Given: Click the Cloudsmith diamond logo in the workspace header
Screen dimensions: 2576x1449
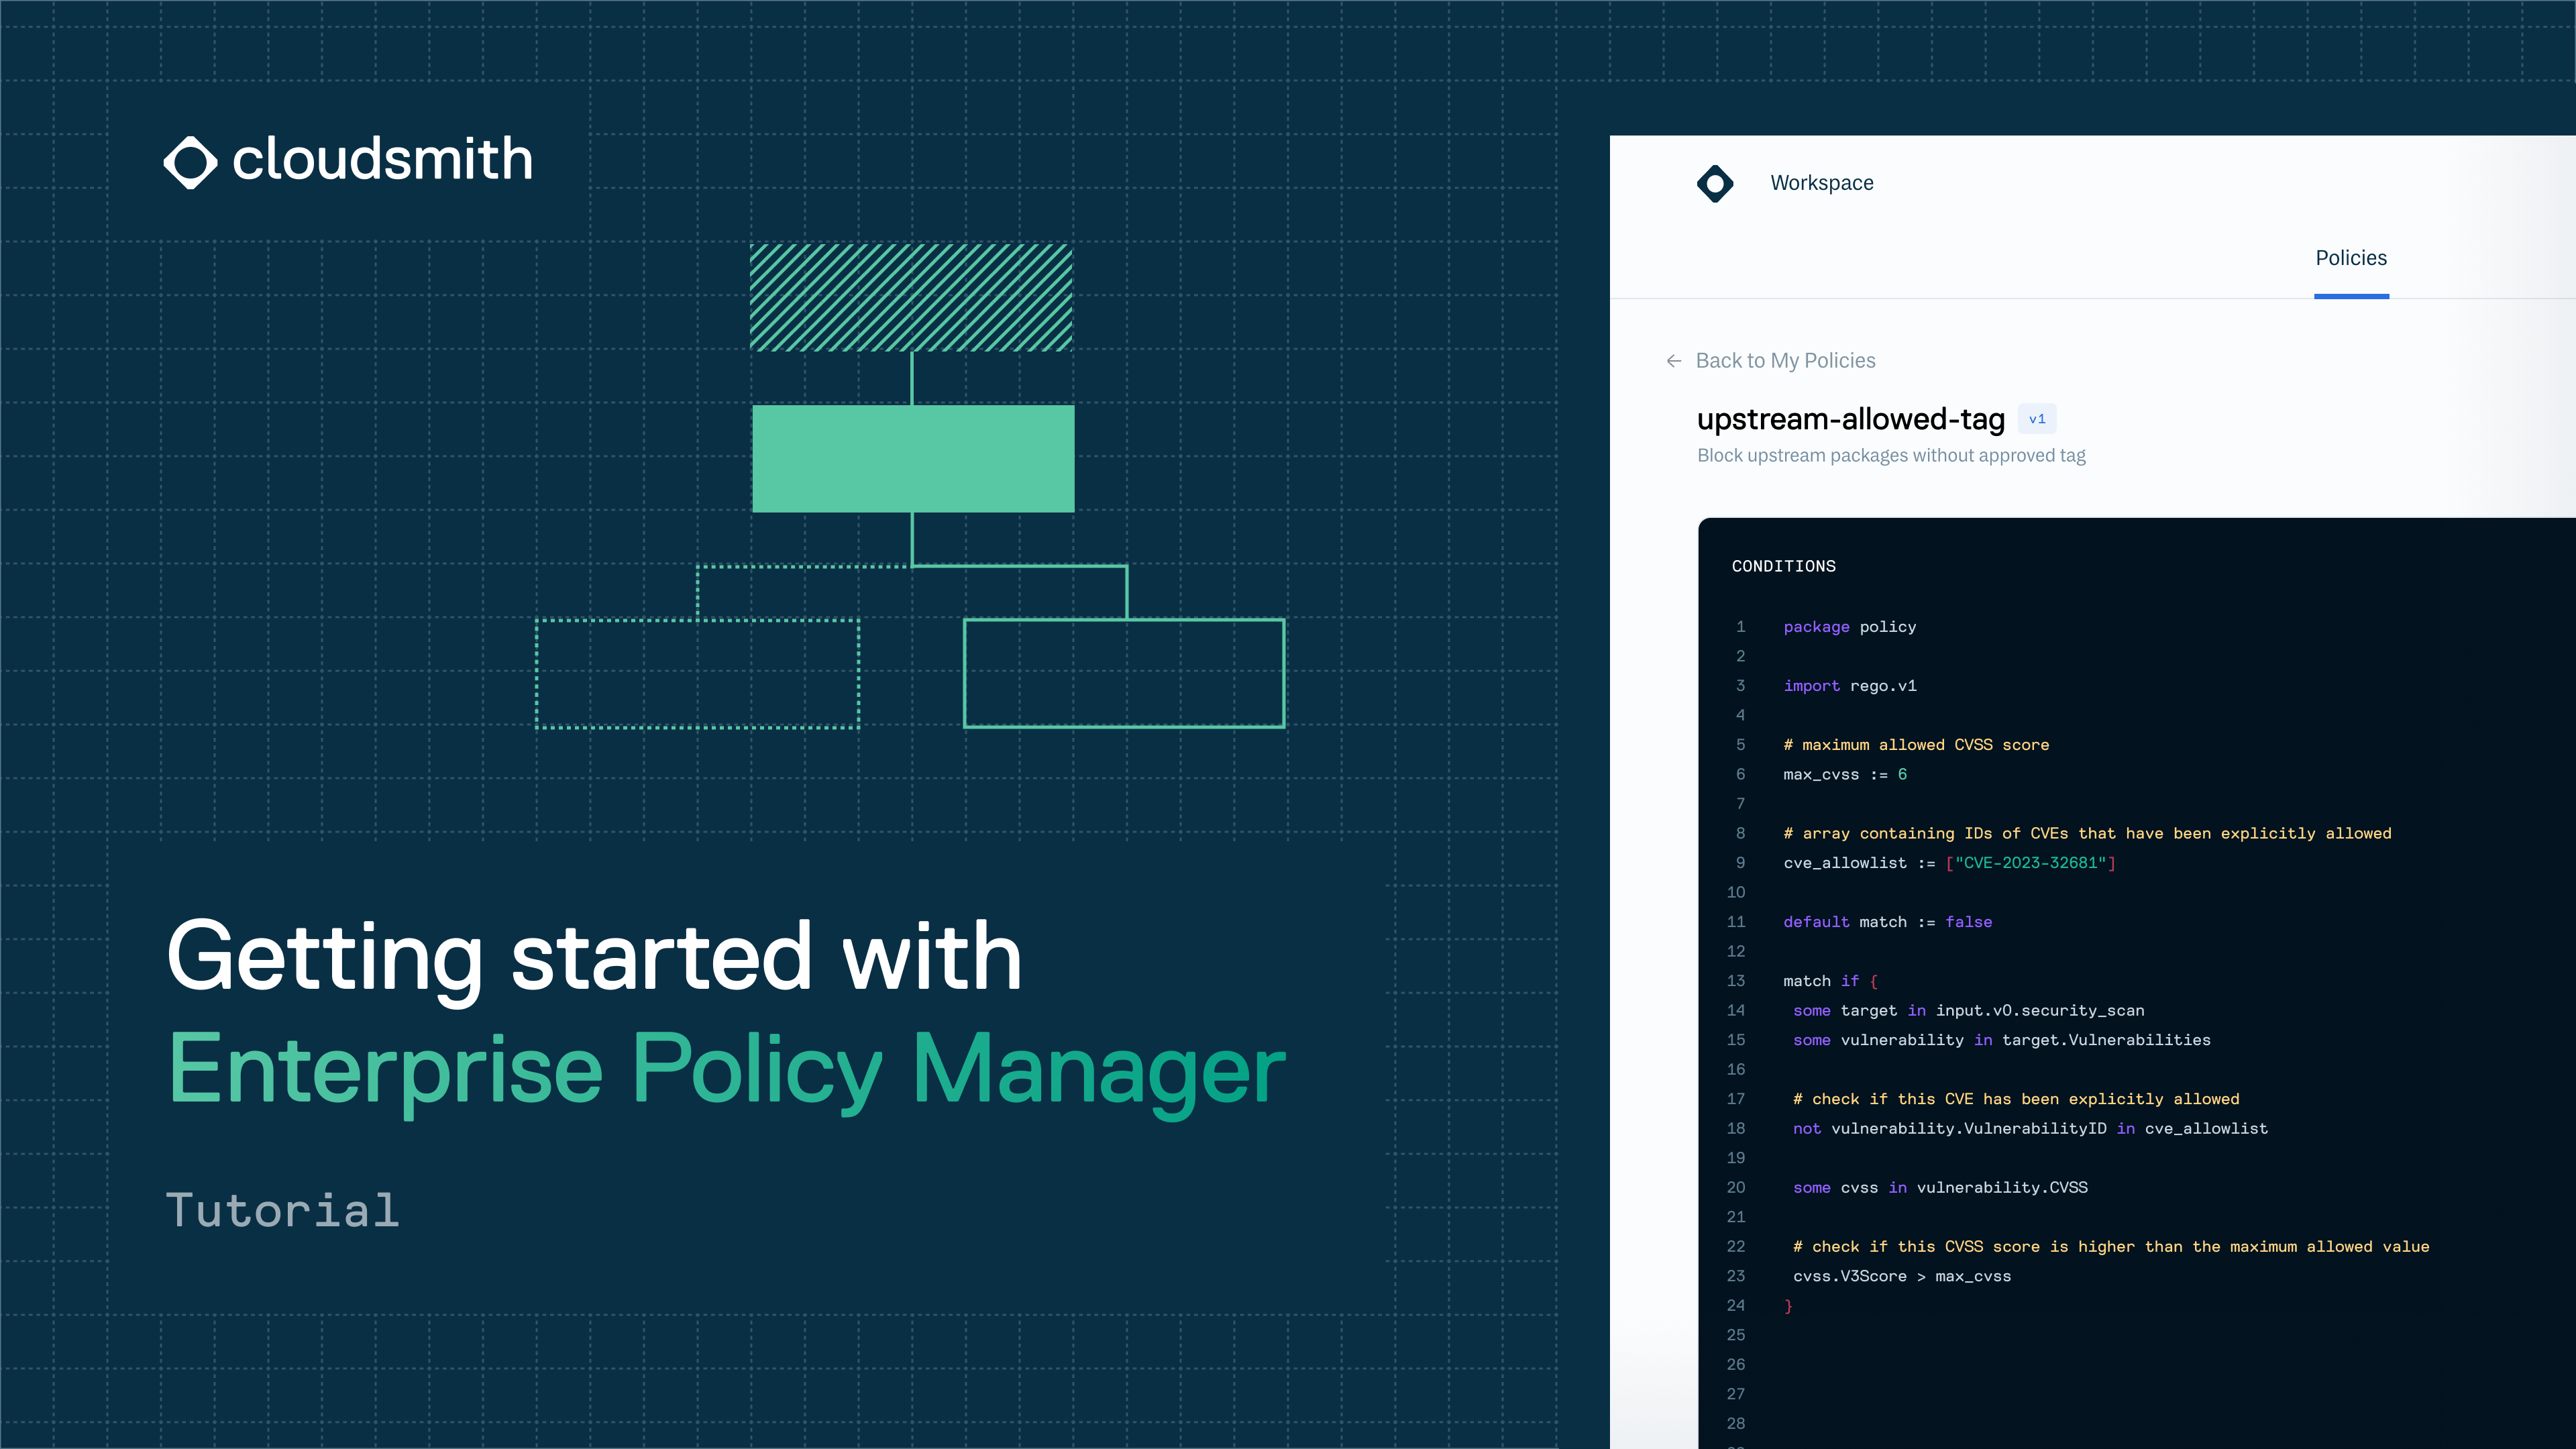Looking at the screenshot, I should (x=1715, y=183).
